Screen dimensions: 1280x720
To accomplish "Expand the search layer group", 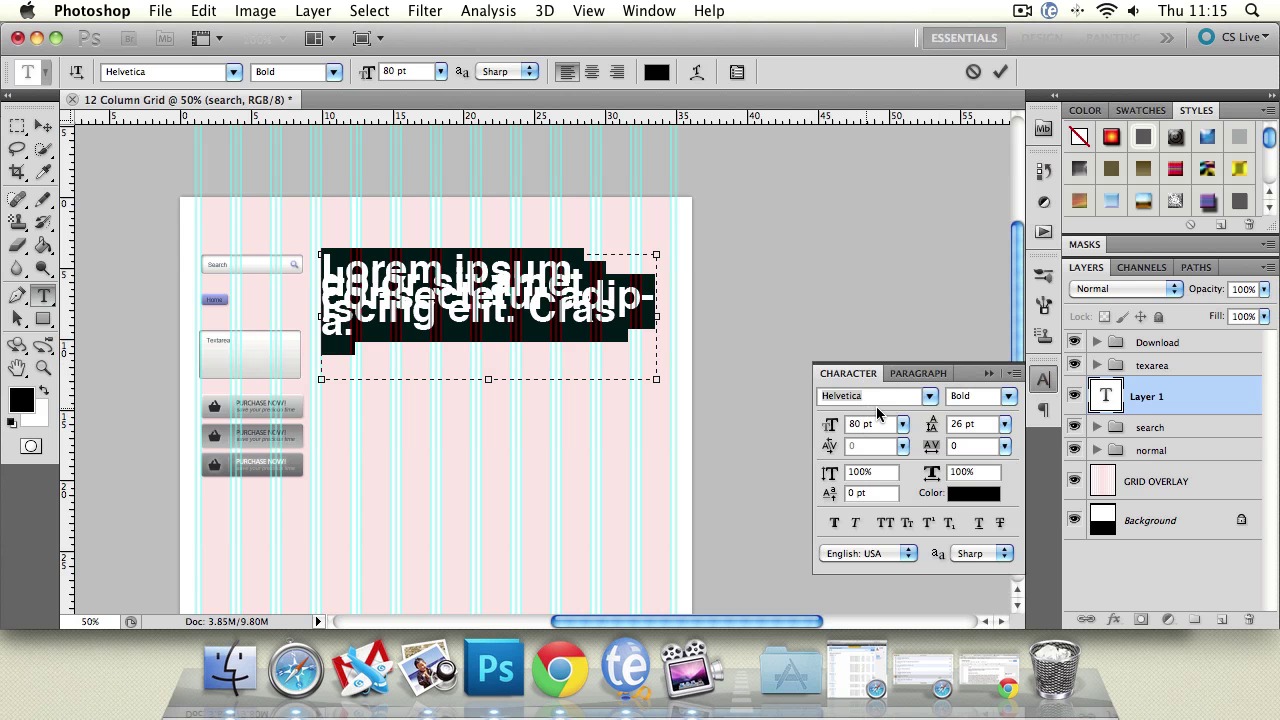I will click(1097, 427).
